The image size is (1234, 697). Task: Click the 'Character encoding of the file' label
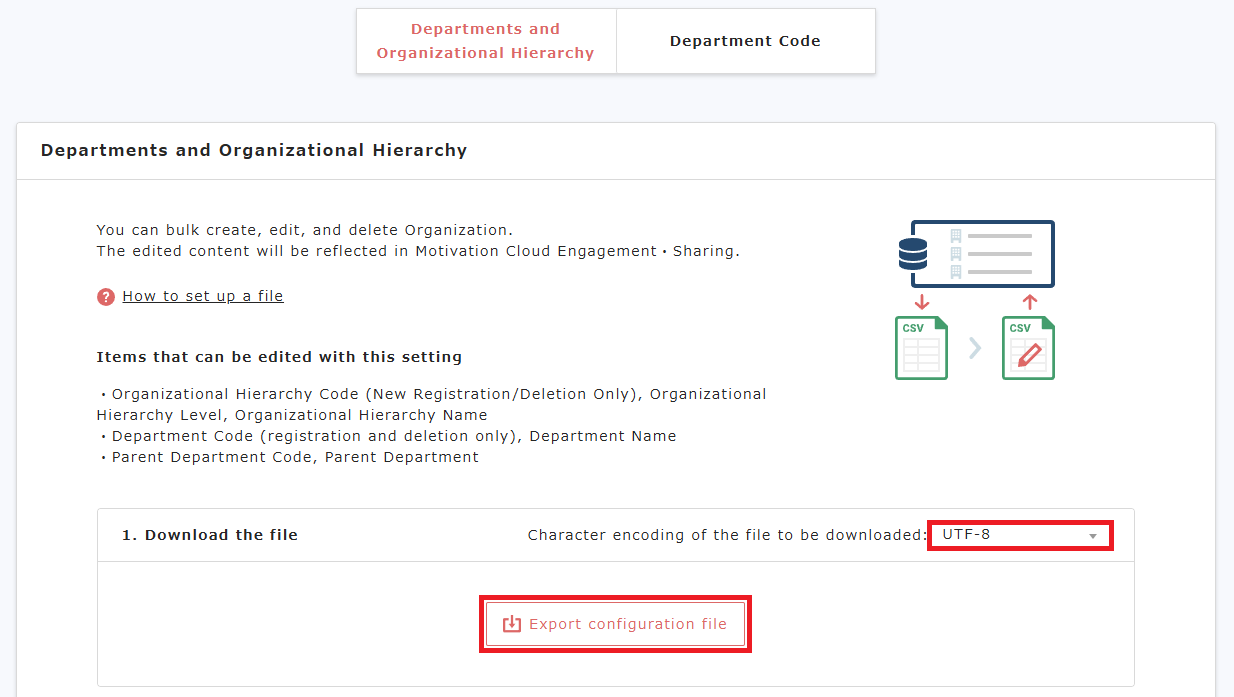click(x=727, y=535)
